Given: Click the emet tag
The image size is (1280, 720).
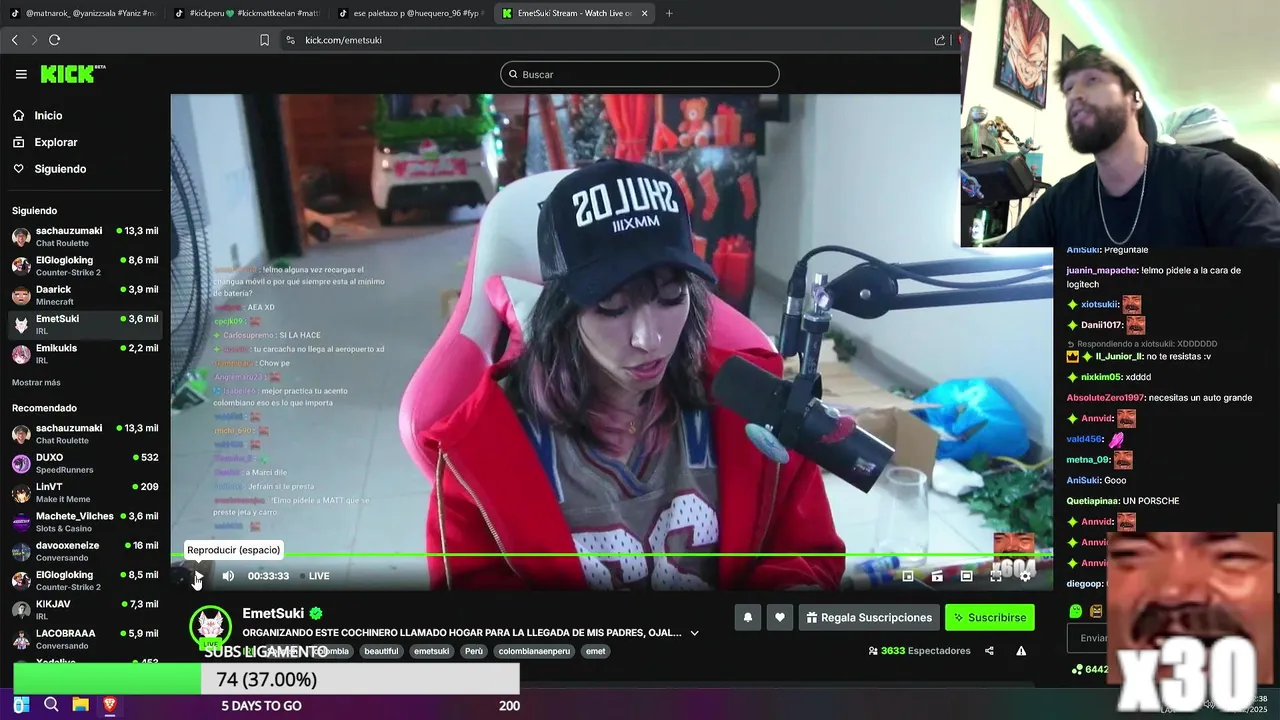Looking at the screenshot, I should pyautogui.click(x=595, y=651).
